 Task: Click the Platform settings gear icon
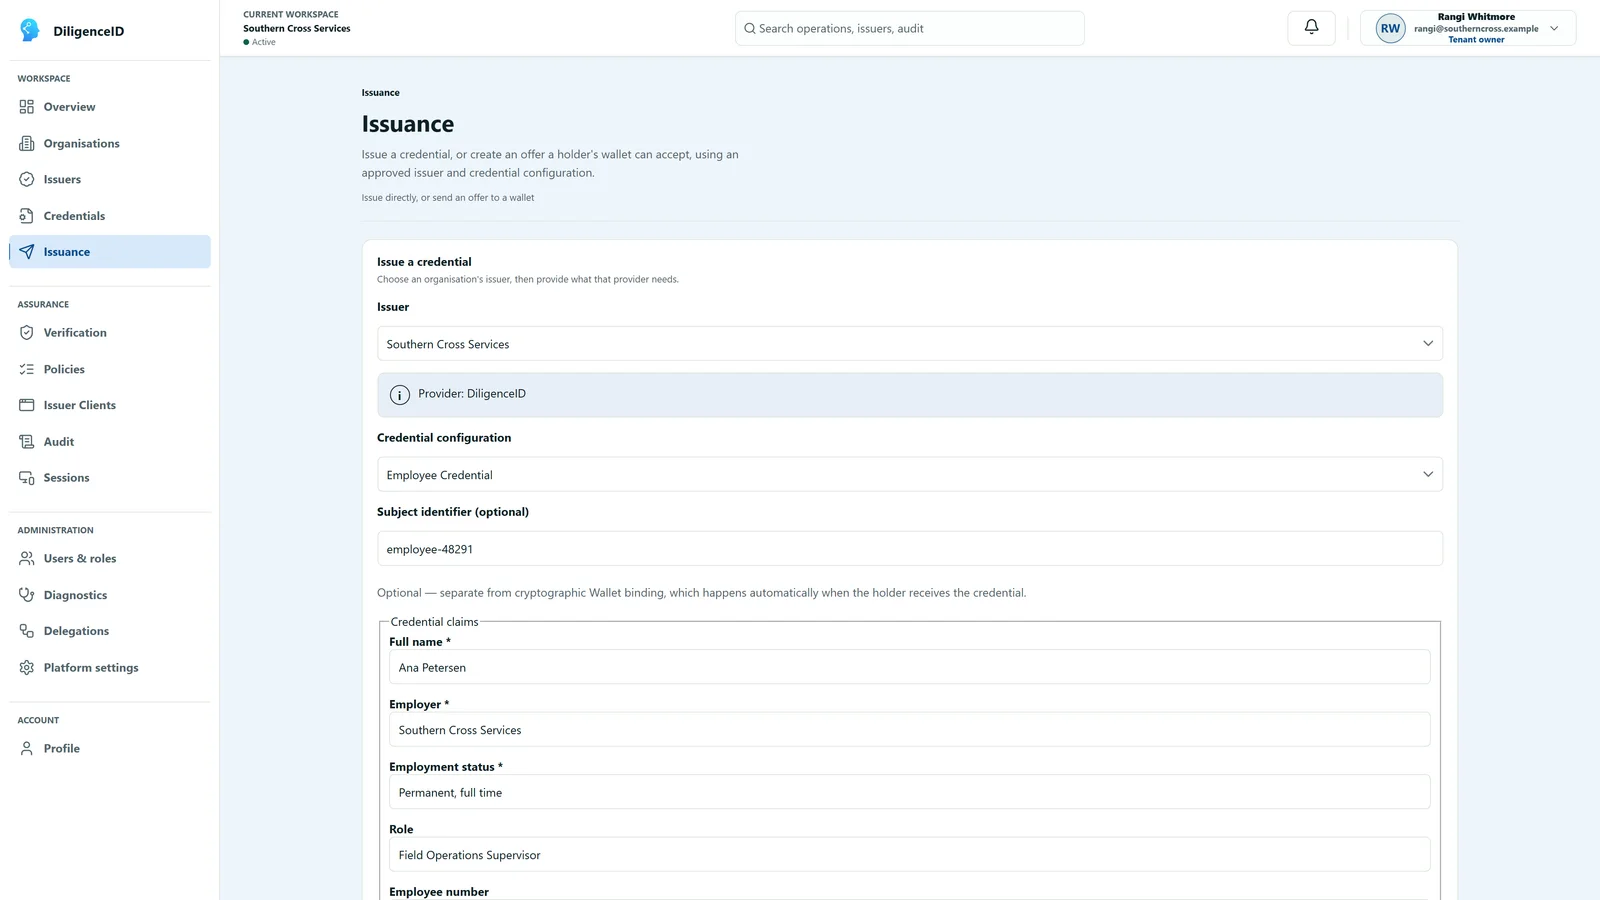coord(27,668)
